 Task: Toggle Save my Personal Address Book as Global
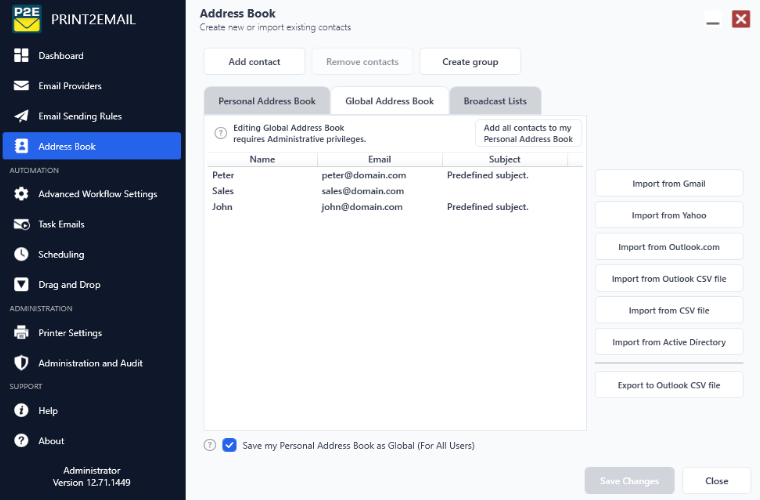pyautogui.click(x=229, y=445)
